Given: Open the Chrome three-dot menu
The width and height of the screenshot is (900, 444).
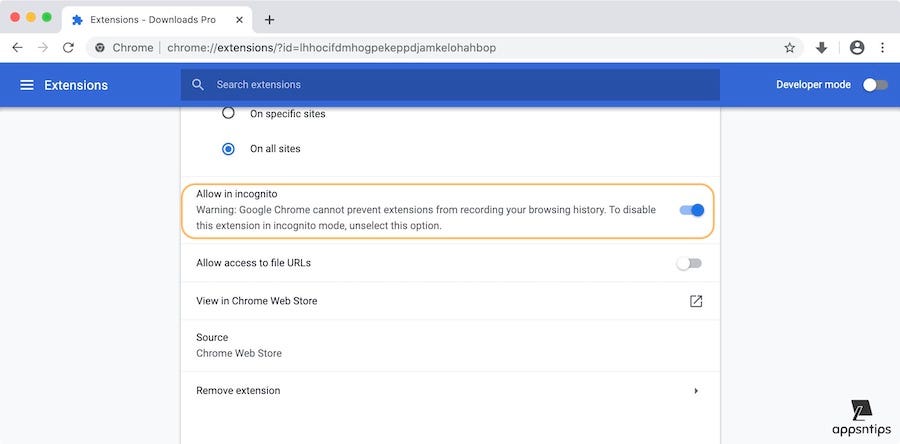Looking at the screenshot, I should pyautogui.click(x=883, y=48).
